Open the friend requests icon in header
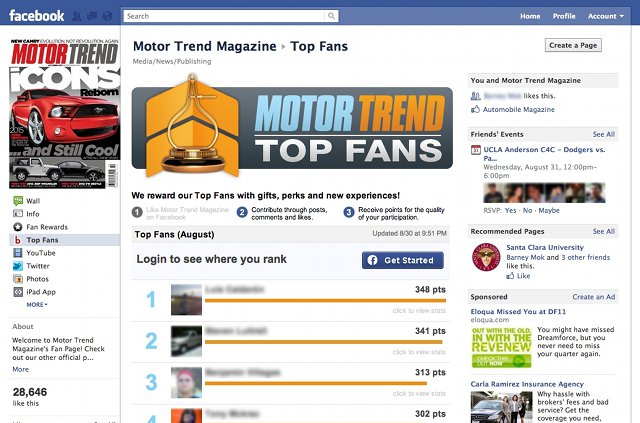Viewport: 640px width, 423px height. tap(76, 16)
